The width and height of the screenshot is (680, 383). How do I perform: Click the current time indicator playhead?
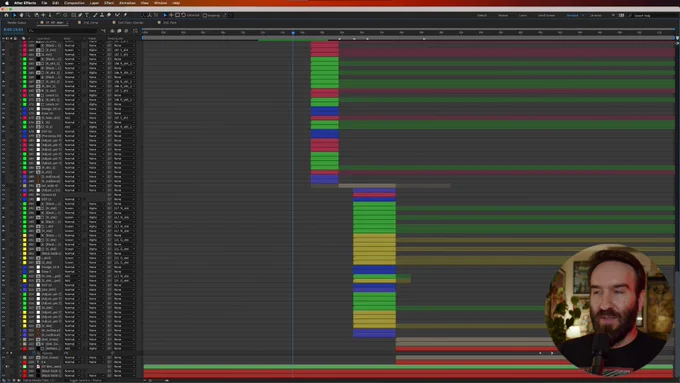pos(293,33)
